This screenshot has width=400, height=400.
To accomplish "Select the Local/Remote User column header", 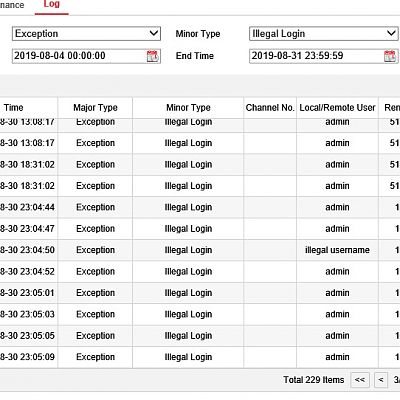I will tap(337, 108).
